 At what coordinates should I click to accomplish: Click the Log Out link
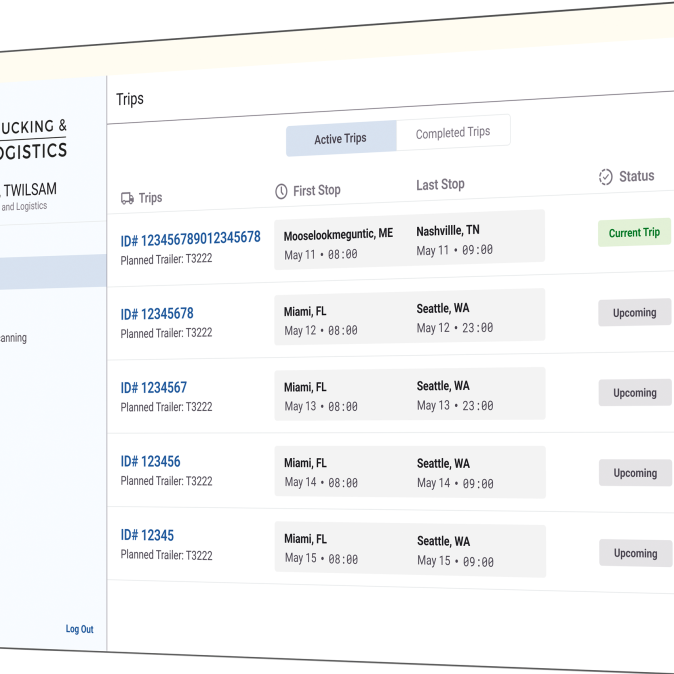[x=79, y=629]
